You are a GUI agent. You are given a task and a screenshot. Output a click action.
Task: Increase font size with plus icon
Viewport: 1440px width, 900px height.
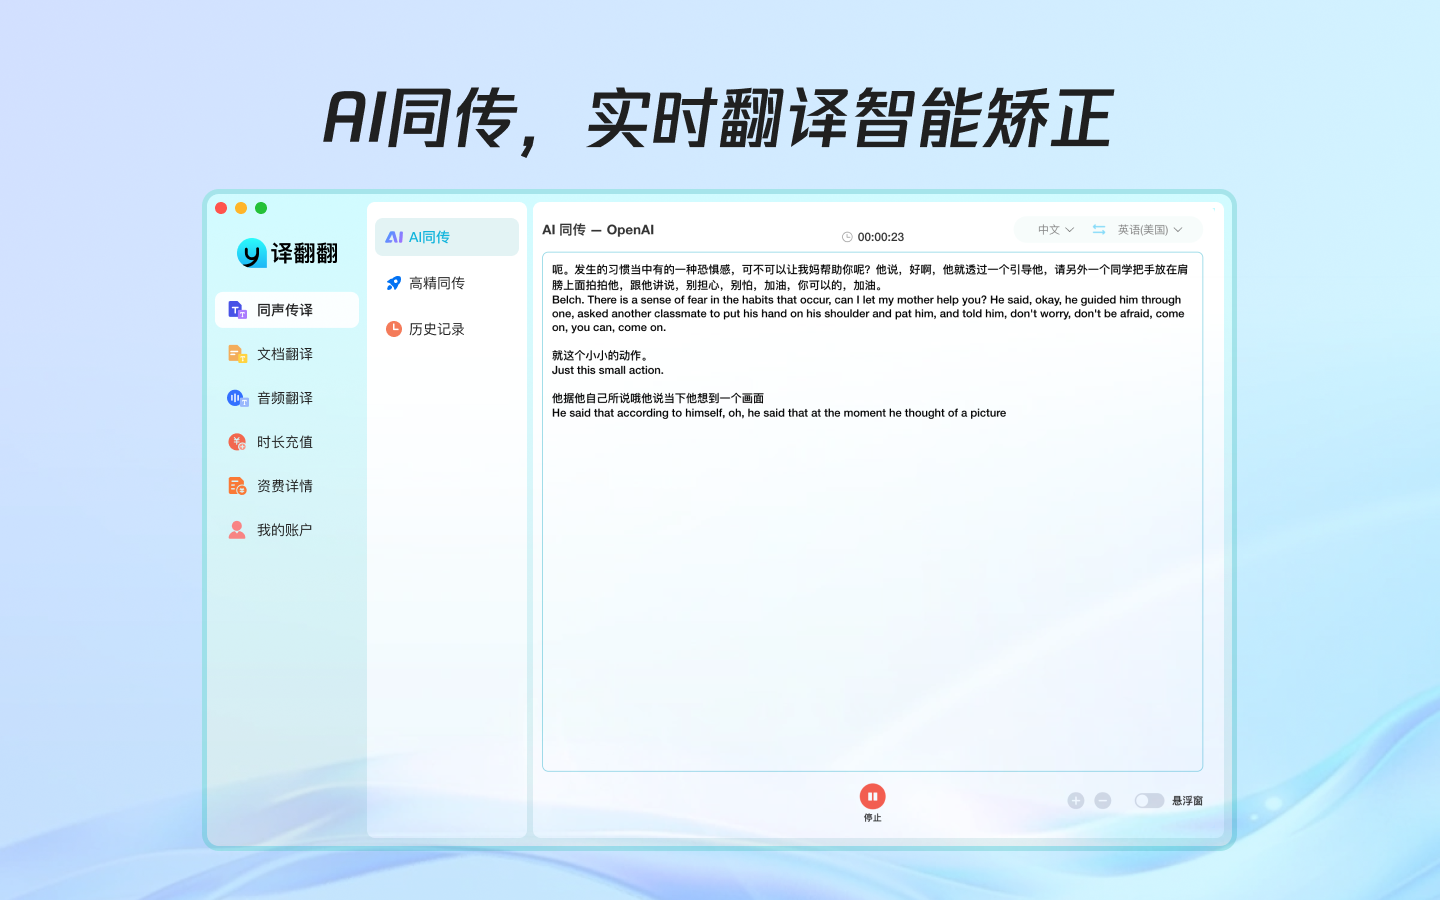point(1075,800)
